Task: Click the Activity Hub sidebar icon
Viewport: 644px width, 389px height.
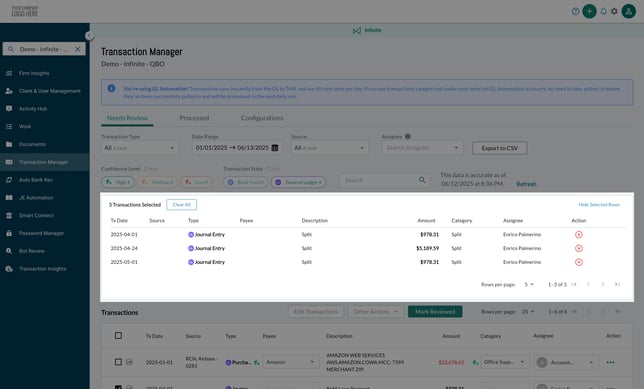Action: pyautogui.click(x=9, y=108)
